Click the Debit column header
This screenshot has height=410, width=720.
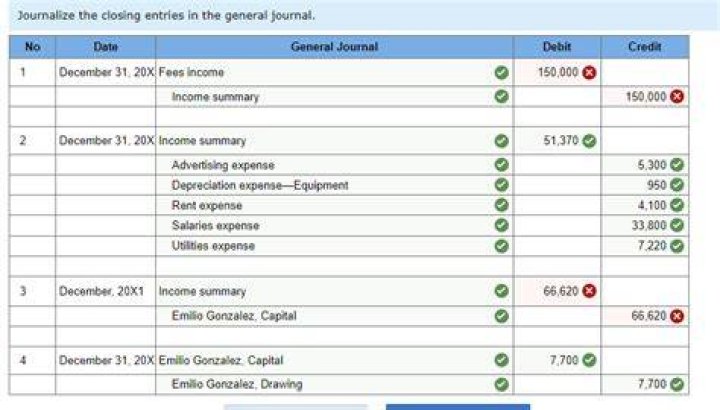click(x=557, y=47)
